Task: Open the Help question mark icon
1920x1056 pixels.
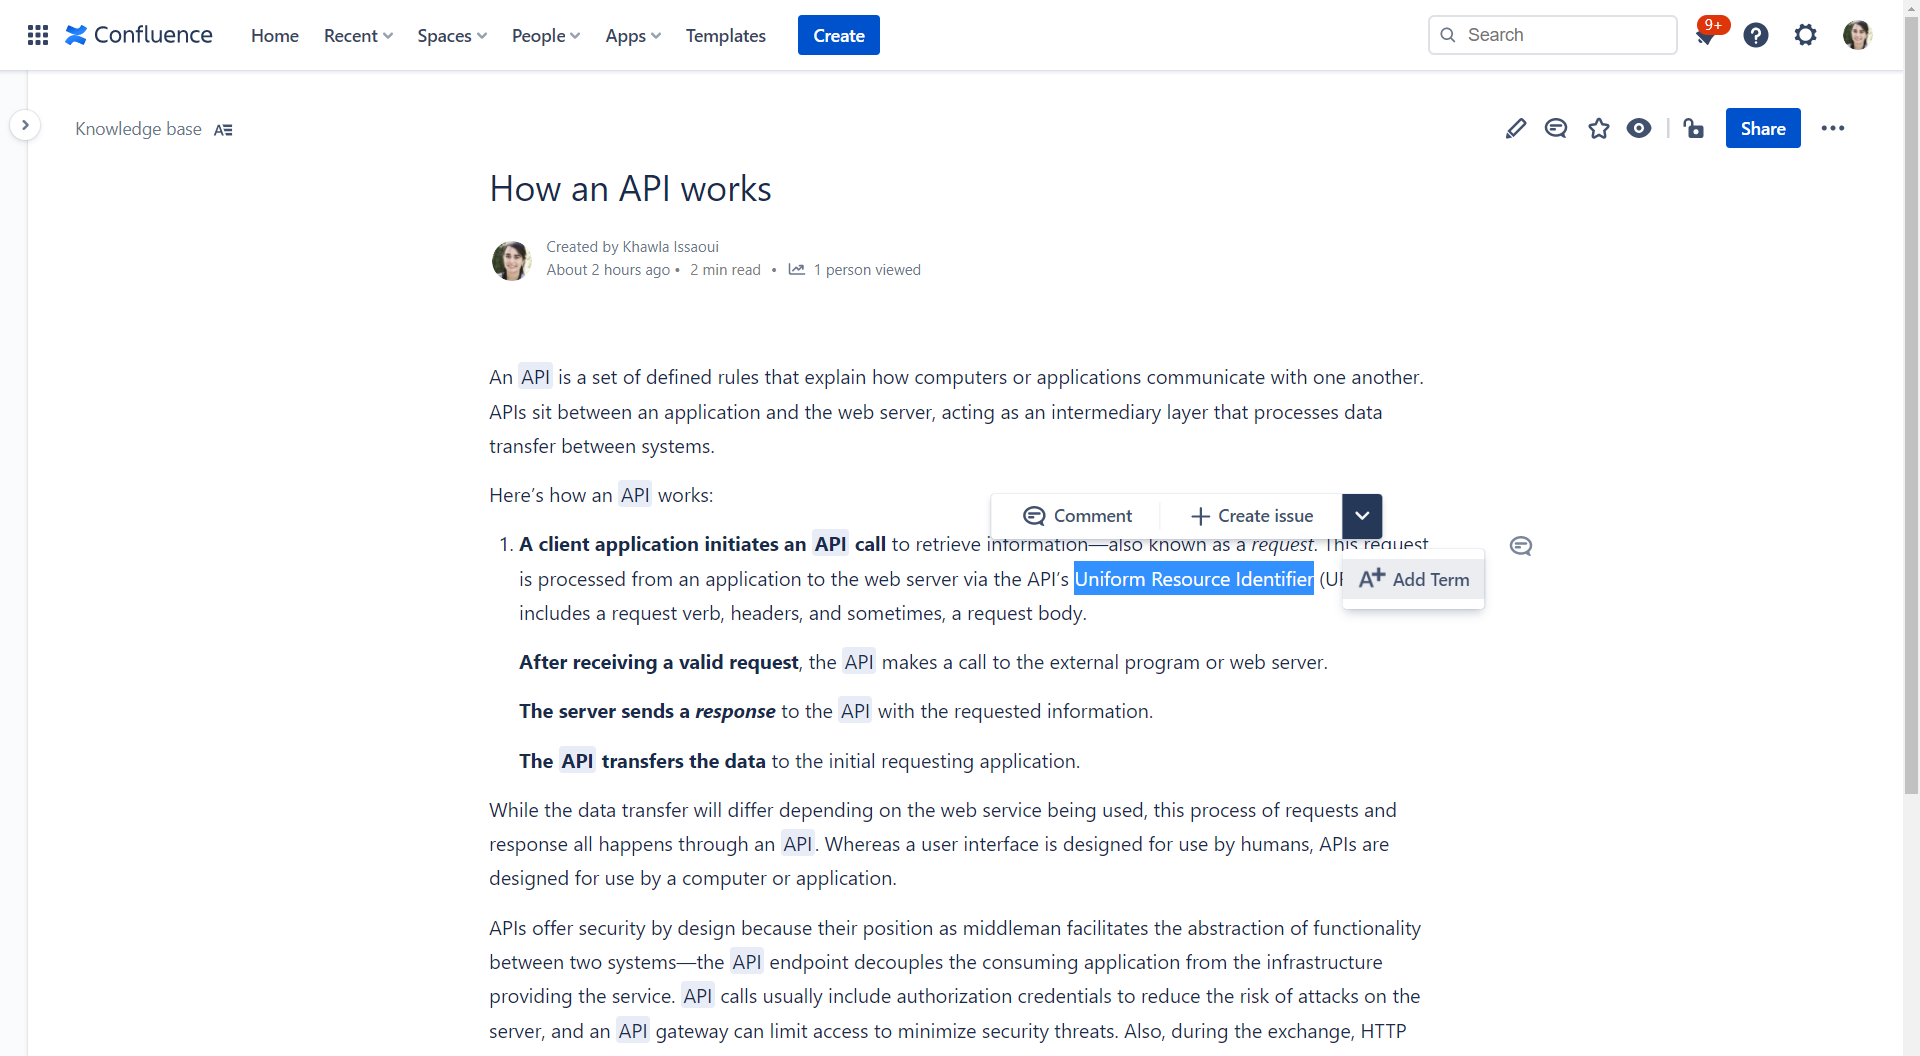Action: (x=1755, y=35)
